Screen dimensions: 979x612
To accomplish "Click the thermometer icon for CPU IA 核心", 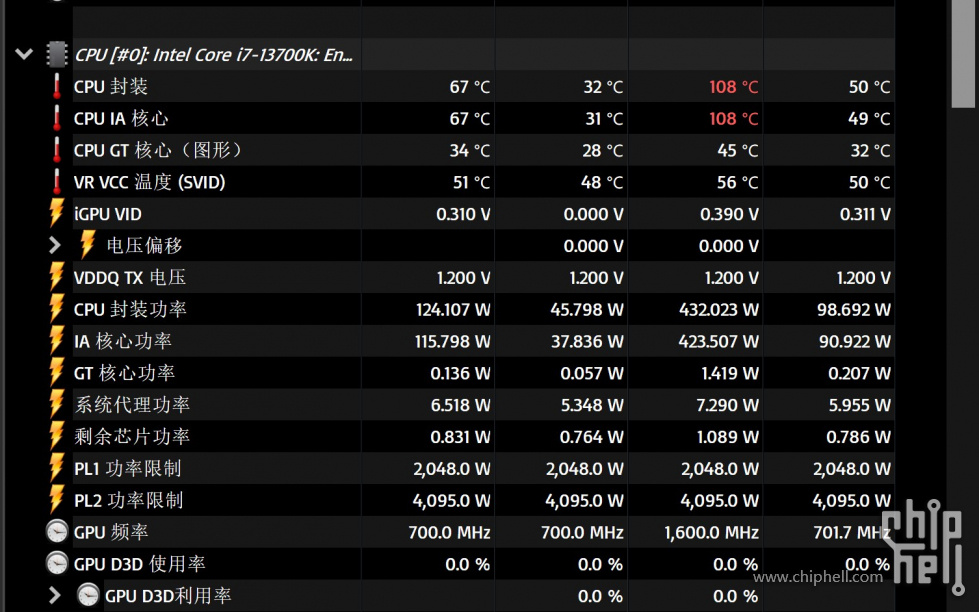I will [57, 118].
